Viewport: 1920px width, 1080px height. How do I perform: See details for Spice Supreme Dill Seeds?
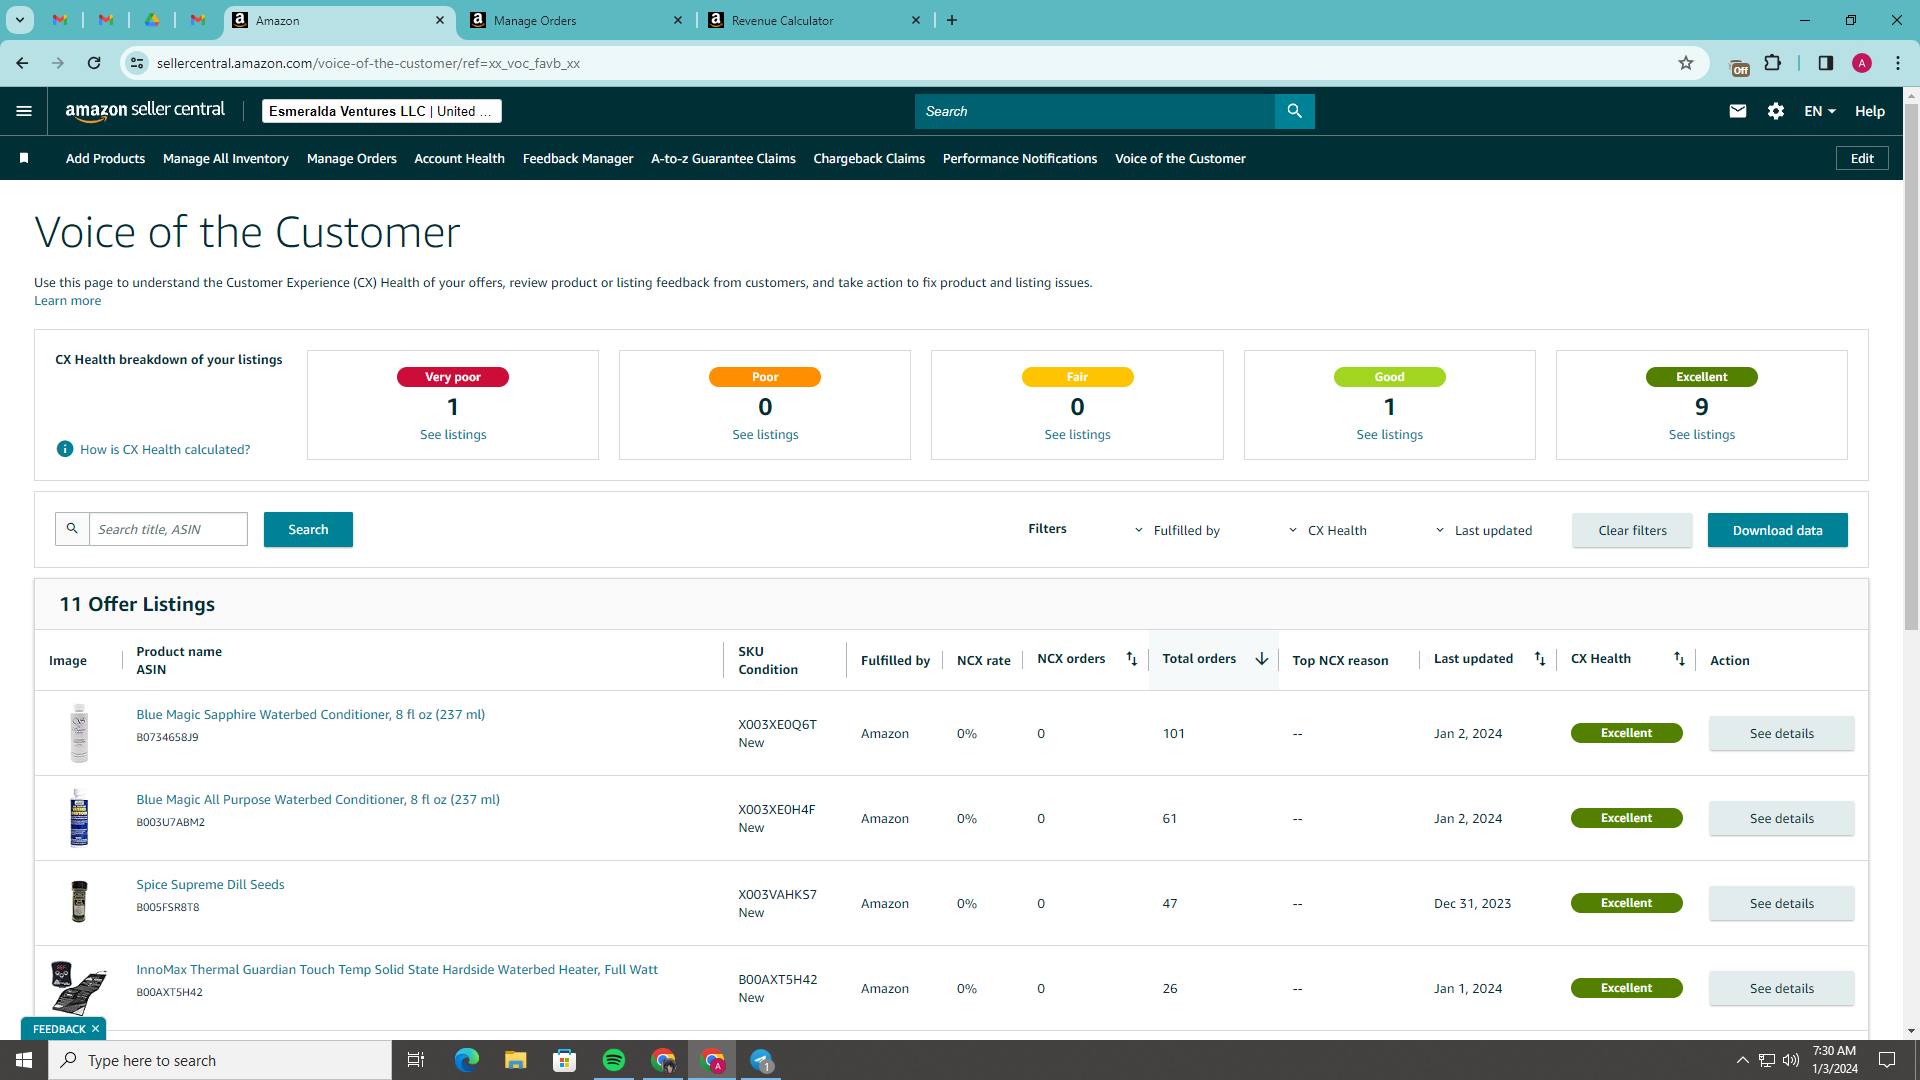(x=1781, y=903)
